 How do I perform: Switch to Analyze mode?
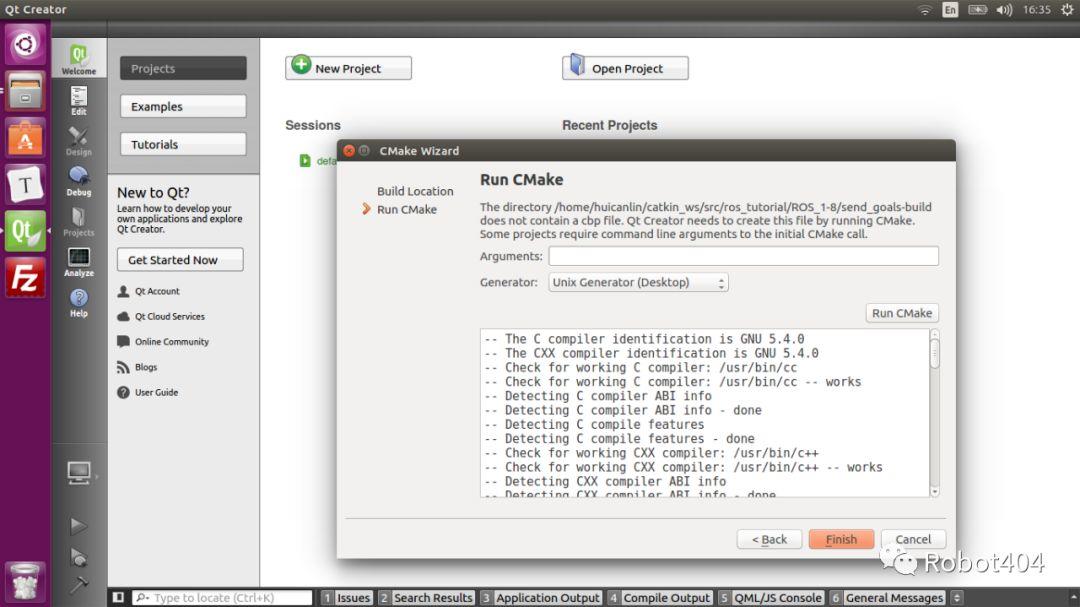(x=79, y=262)
